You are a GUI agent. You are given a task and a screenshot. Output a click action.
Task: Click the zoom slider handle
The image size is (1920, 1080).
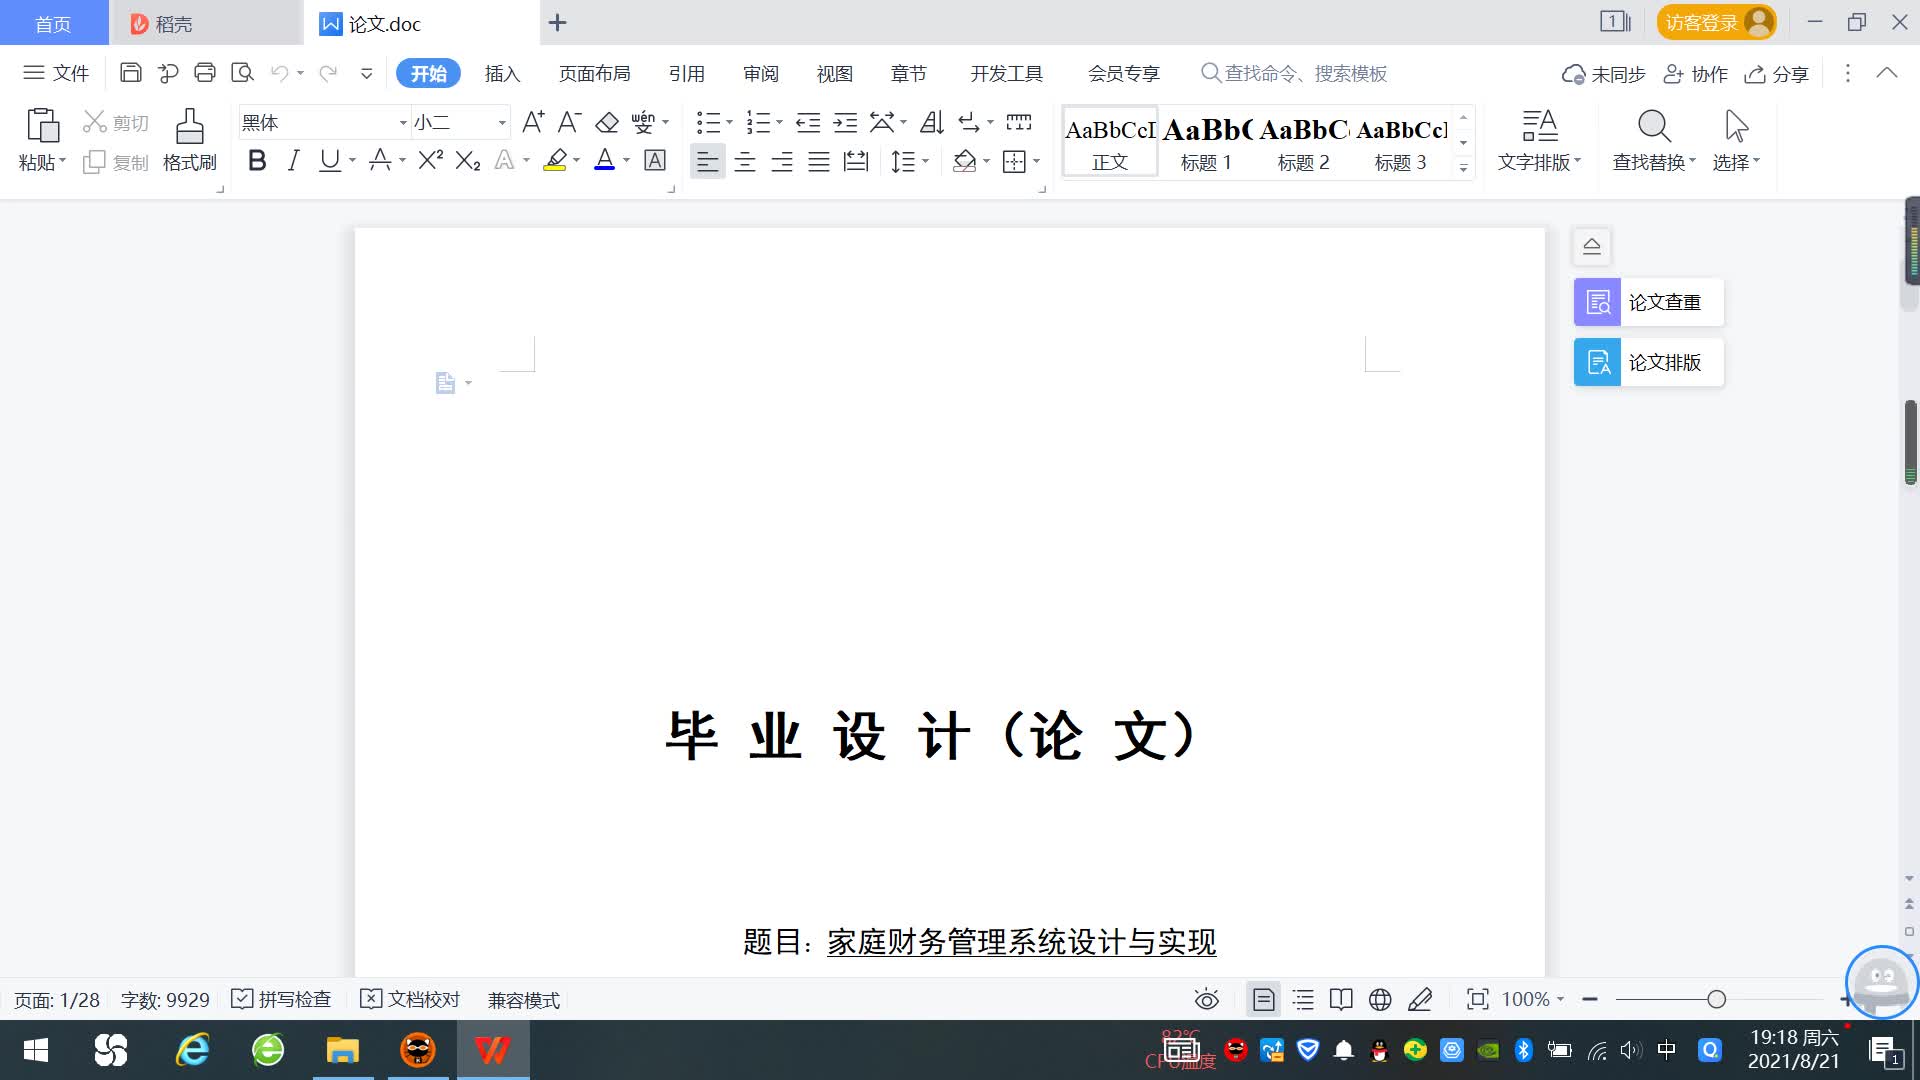1716,999
